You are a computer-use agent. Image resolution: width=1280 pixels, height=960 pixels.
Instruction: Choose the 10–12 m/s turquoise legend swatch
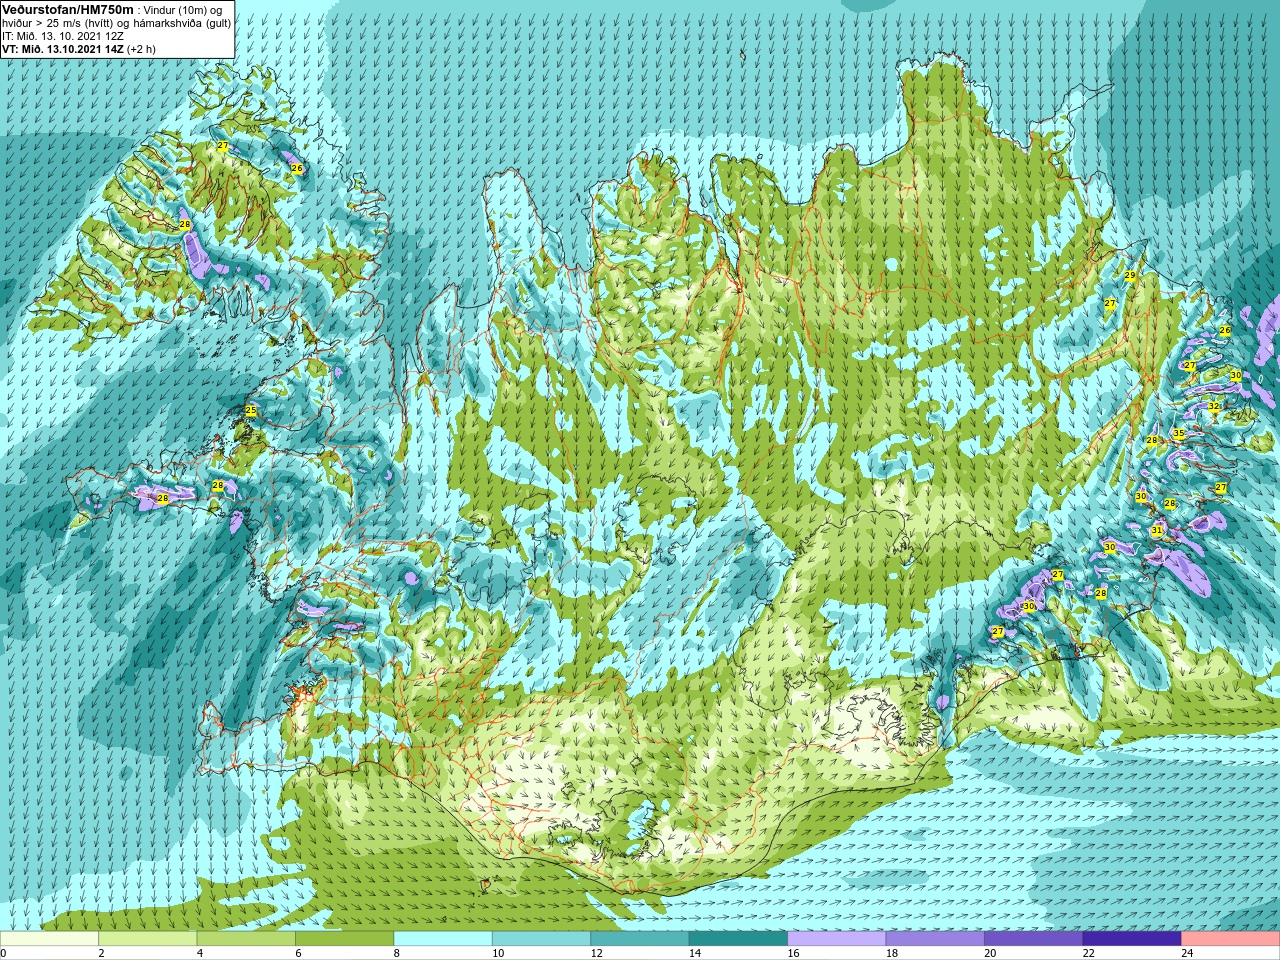coord(541,939)
